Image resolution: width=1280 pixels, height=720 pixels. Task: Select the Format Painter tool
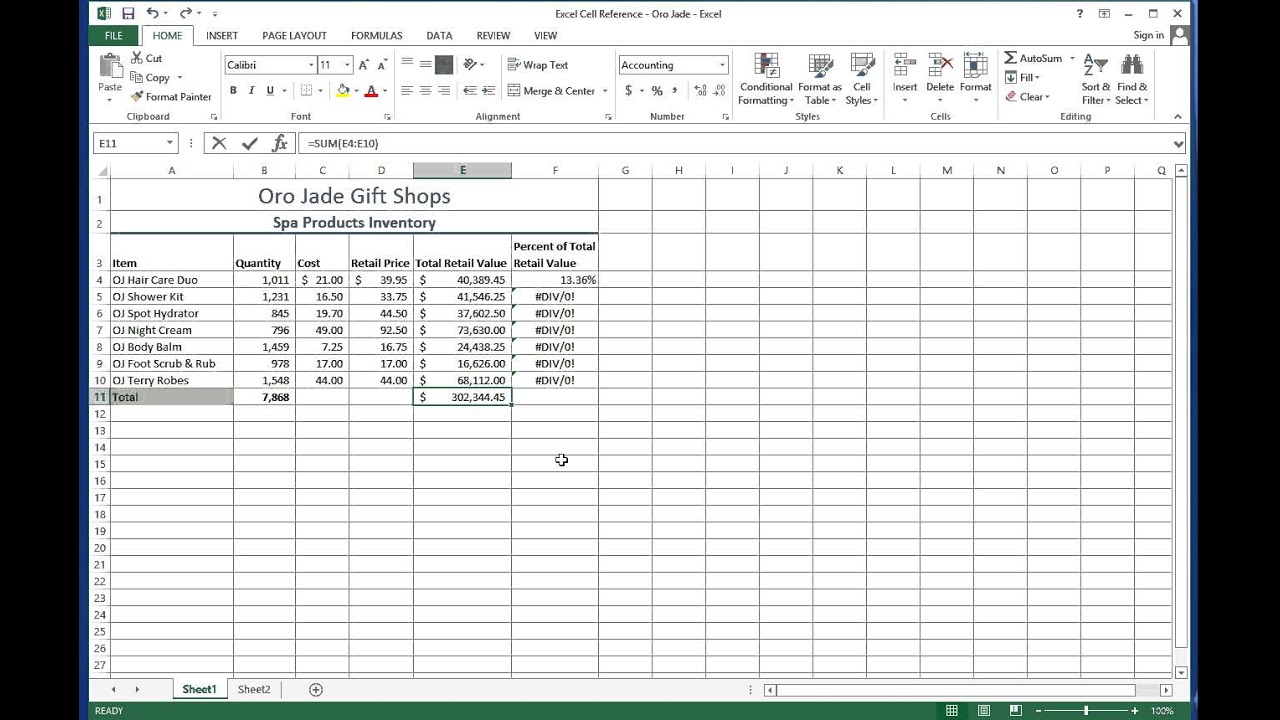pos(171,97)
